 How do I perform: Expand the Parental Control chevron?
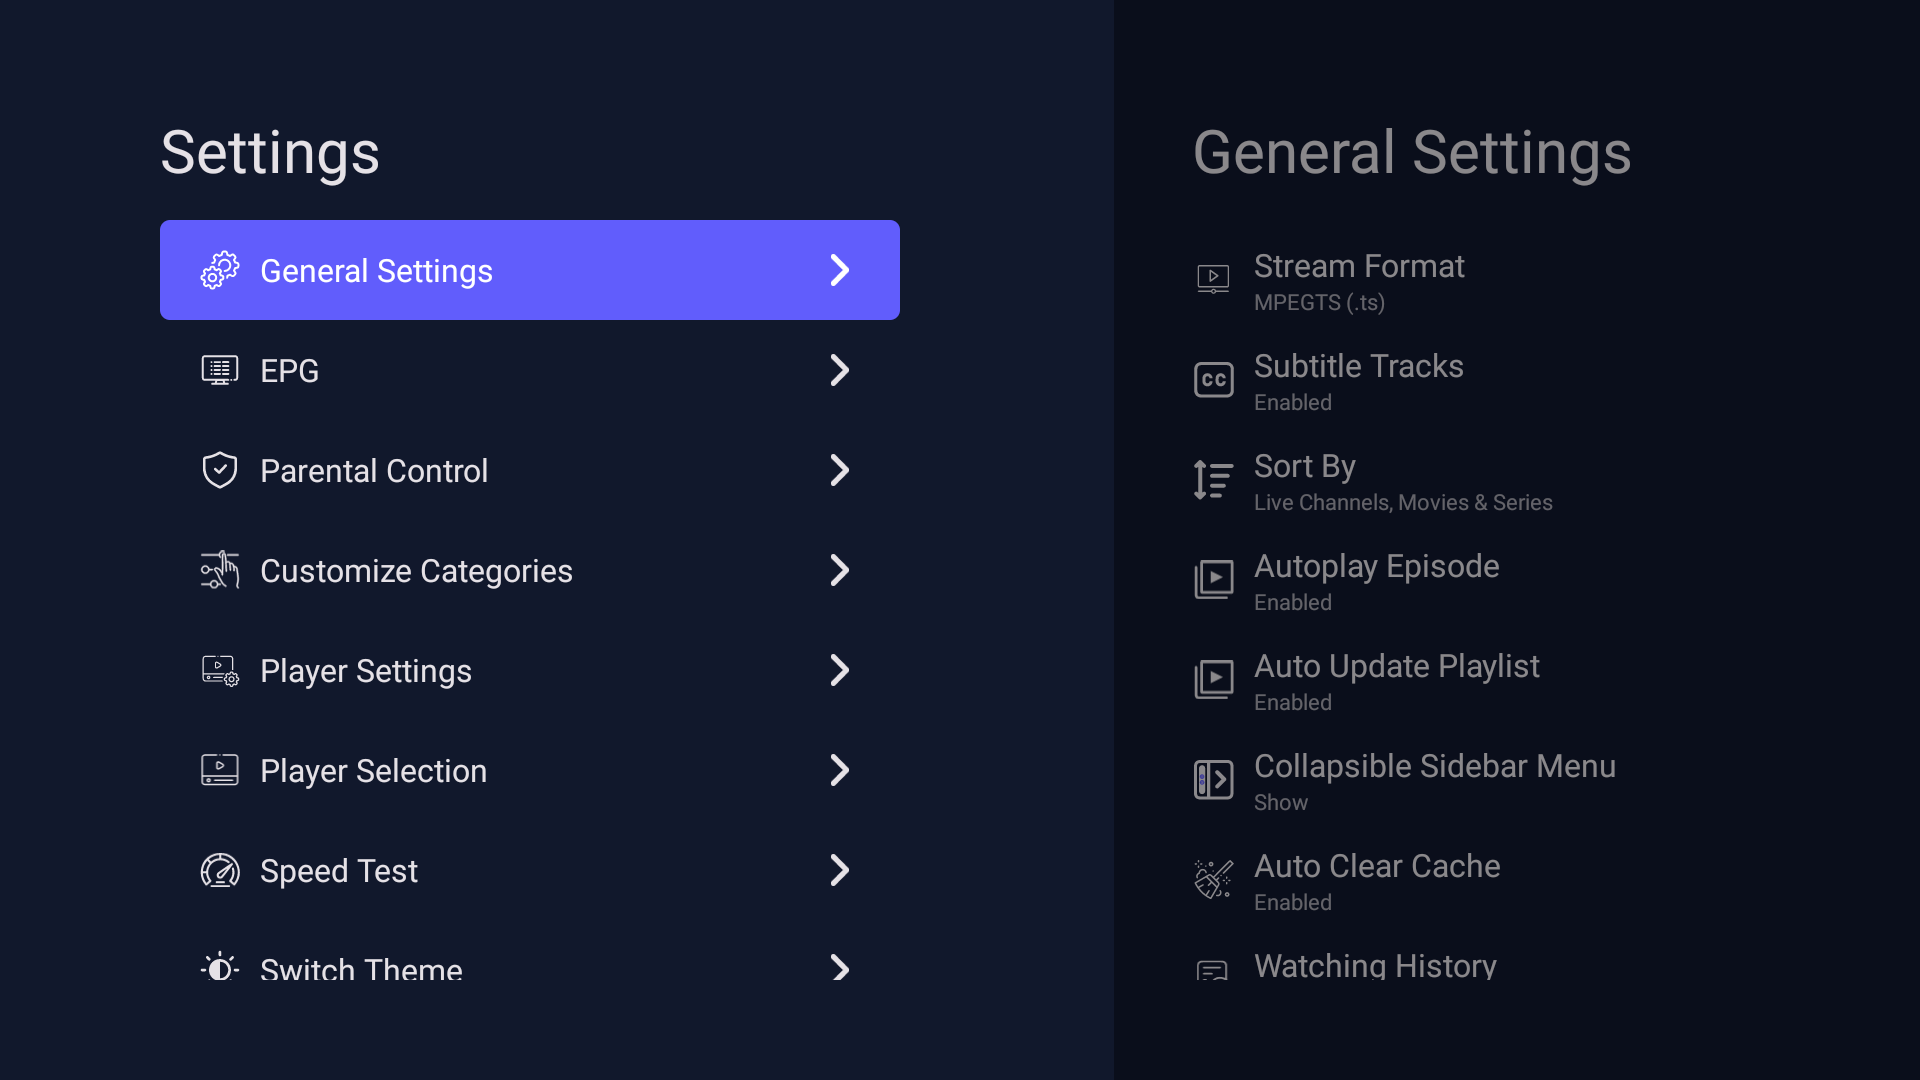coord(840,470)
